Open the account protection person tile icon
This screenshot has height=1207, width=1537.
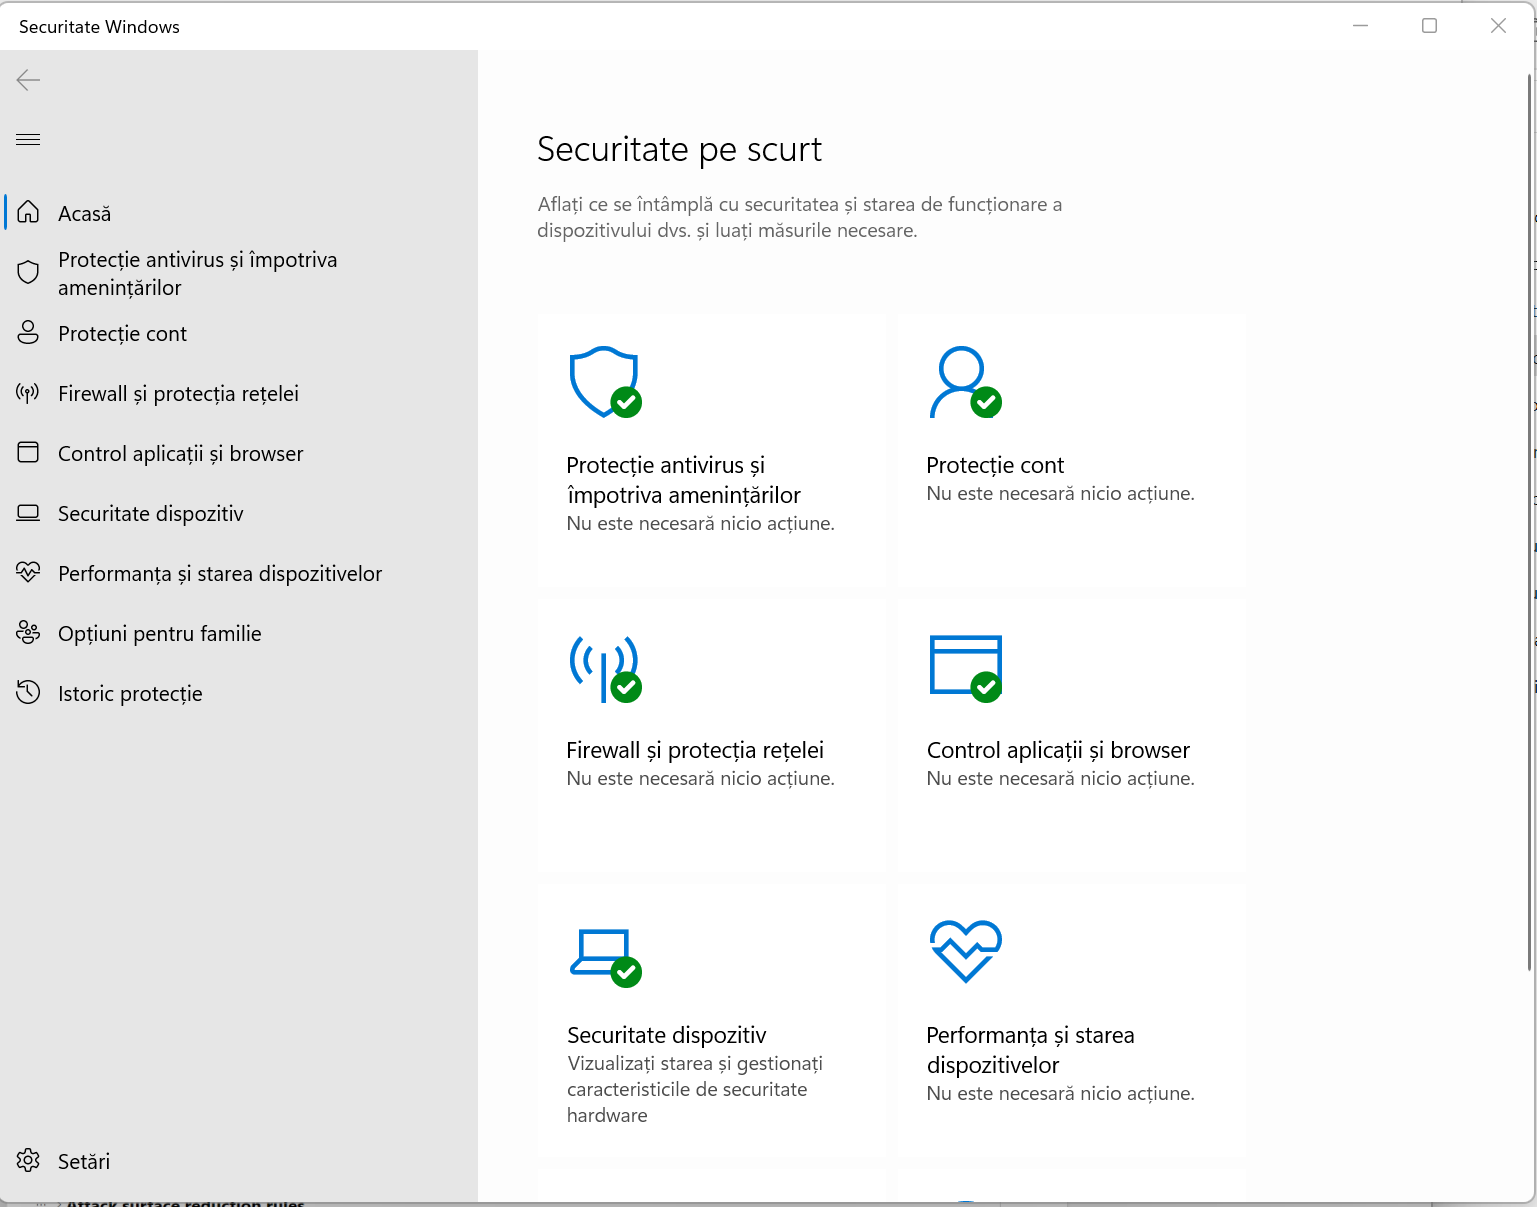[964, 382]
